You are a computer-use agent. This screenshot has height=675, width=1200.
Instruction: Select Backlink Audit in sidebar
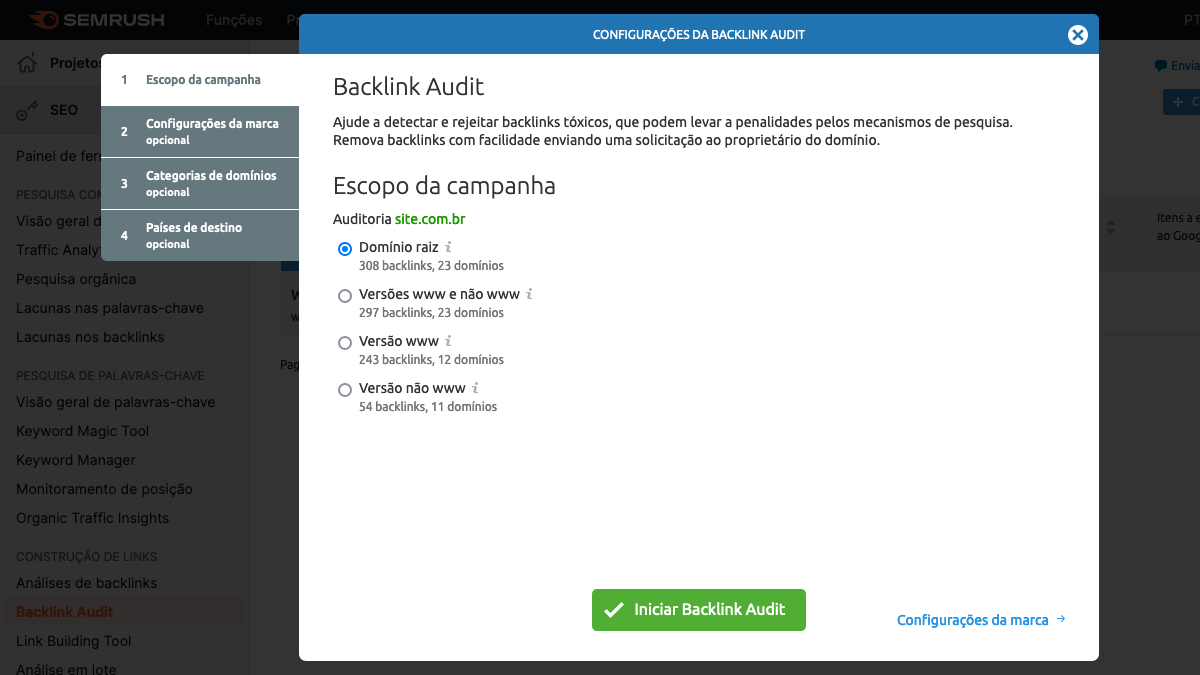point(64,612)
